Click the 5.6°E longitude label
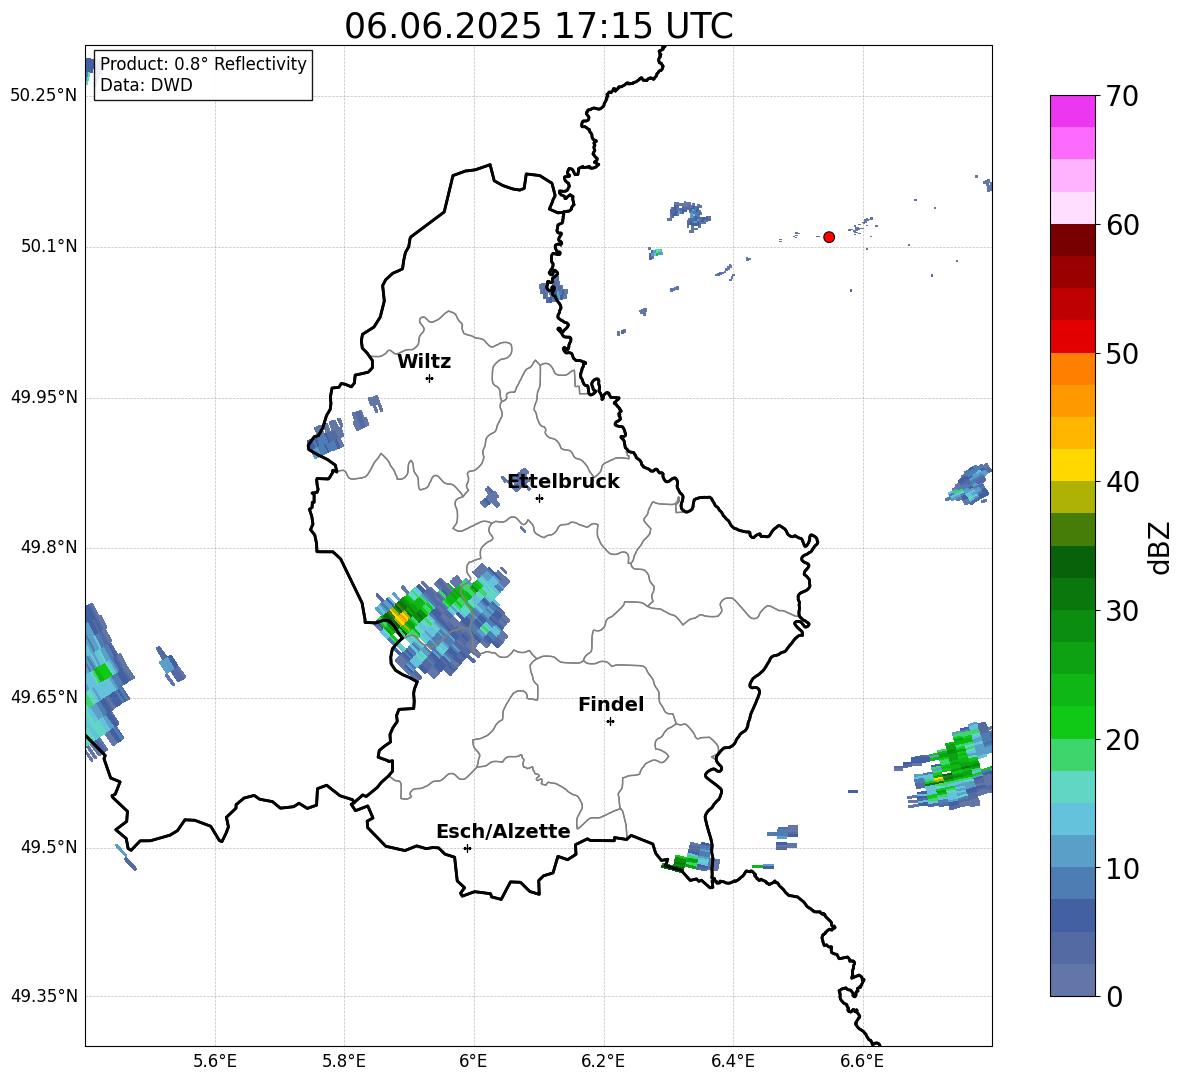Viewport: 1184px width, 1081px height. point(215,1061)
